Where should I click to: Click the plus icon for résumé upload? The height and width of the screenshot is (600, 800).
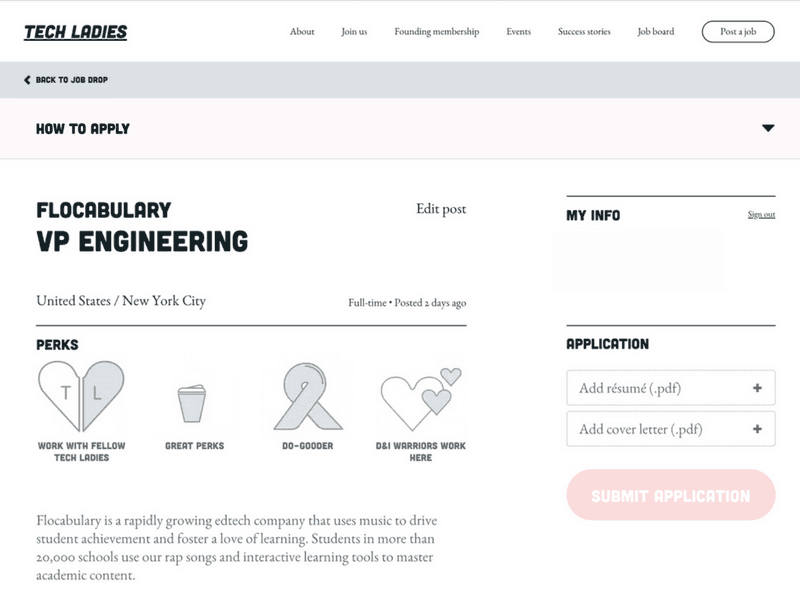tap(757, 388)
